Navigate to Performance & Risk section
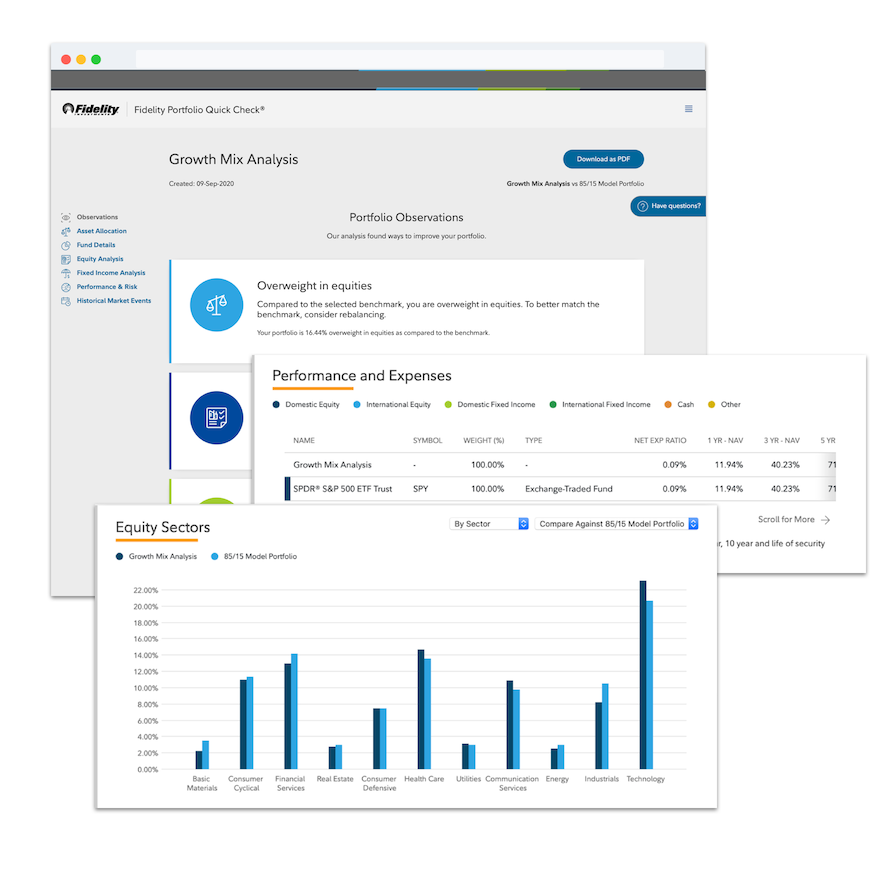This screenshot has width=885, height=874. coord(107,287)
